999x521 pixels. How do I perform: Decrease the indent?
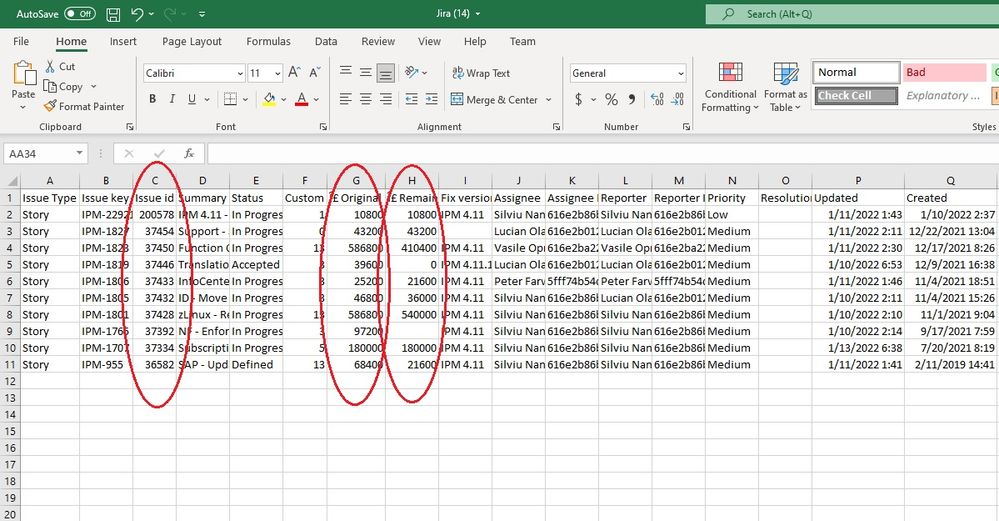click(412, 99)
